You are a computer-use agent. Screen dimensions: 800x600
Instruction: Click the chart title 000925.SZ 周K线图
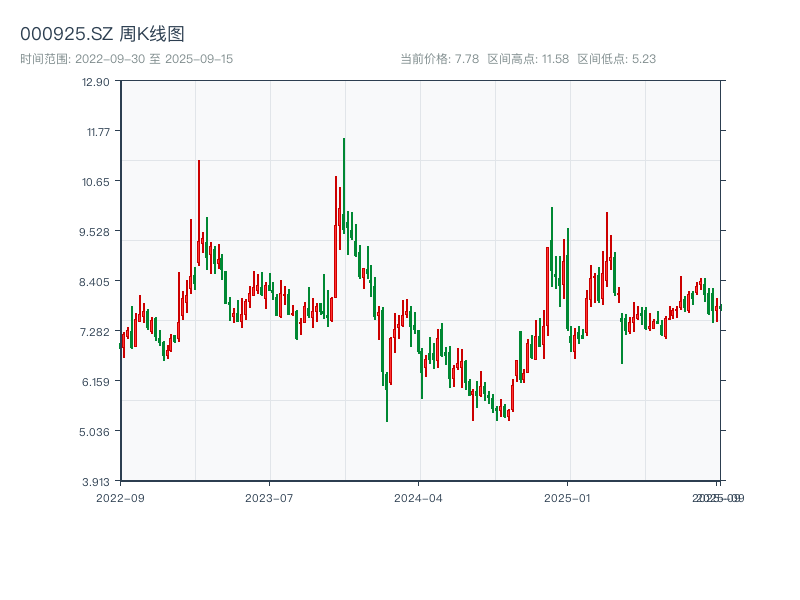[x=102, y=34]
